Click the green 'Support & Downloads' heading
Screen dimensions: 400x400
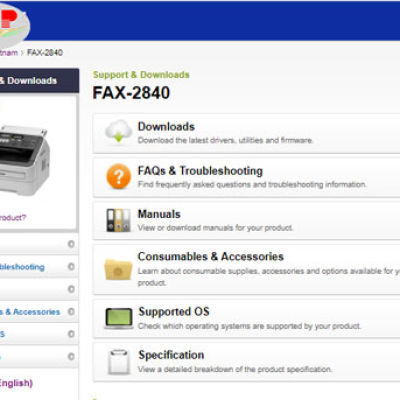(x=141, y=75)
